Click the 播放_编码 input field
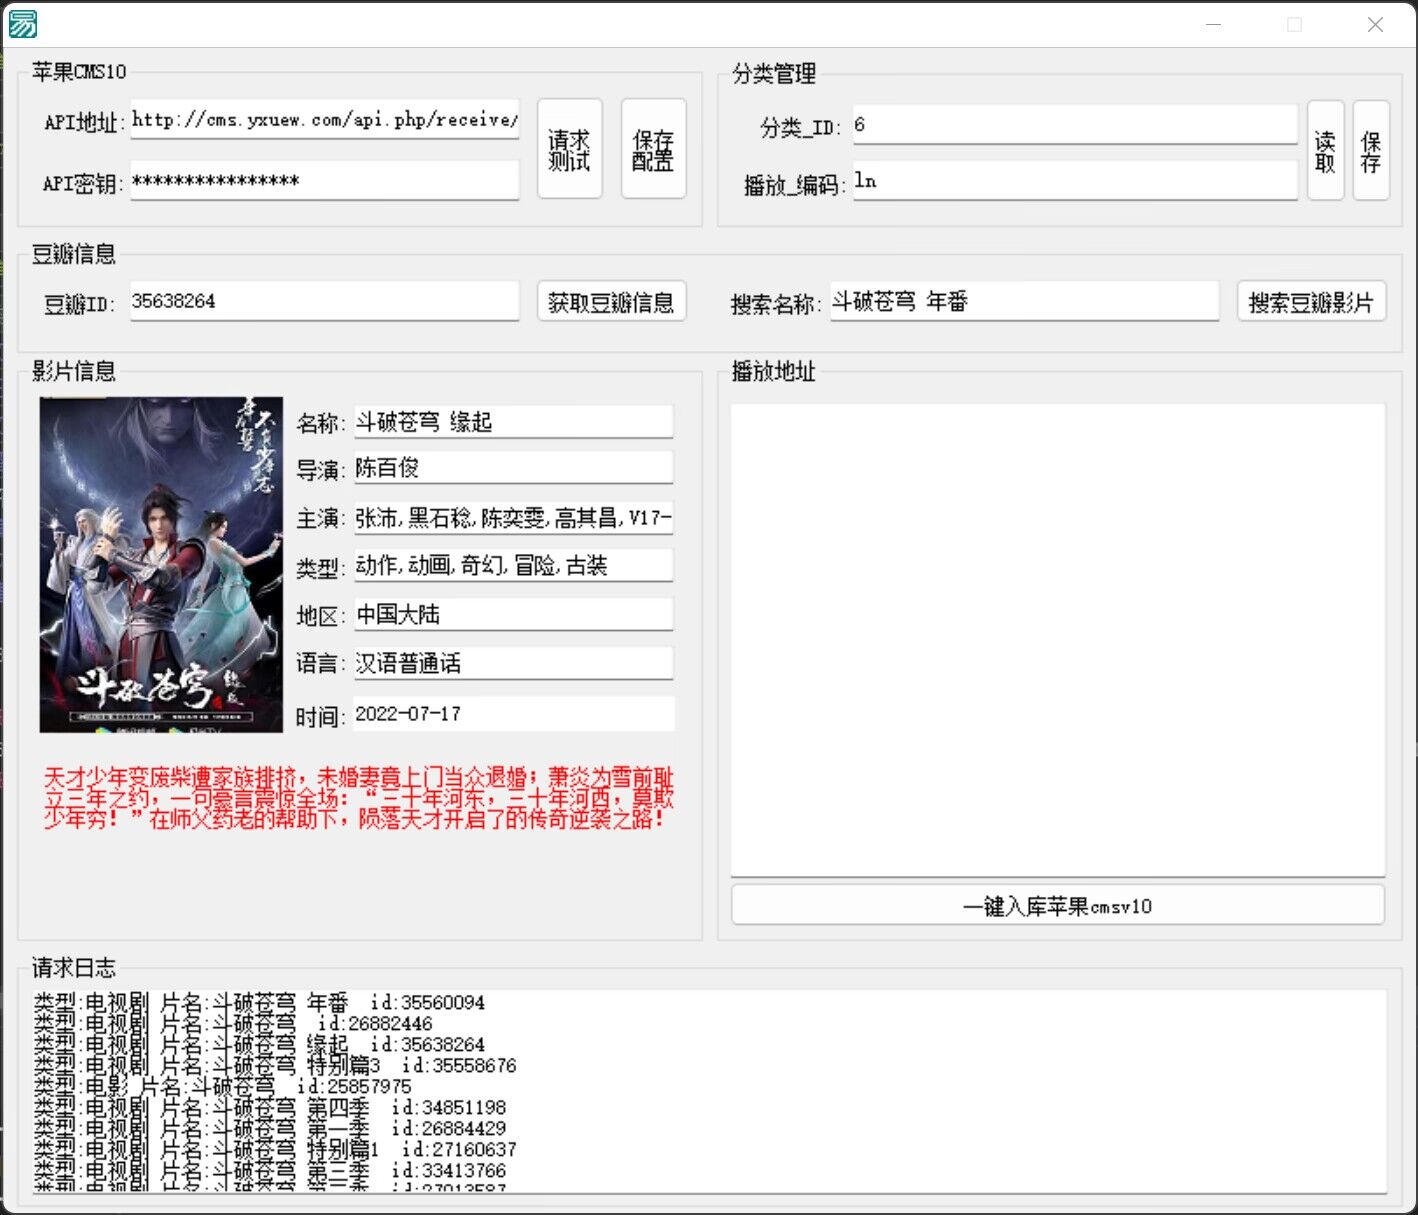The width and height of the screenshot is (1418, 1215). click(1075, 181)
